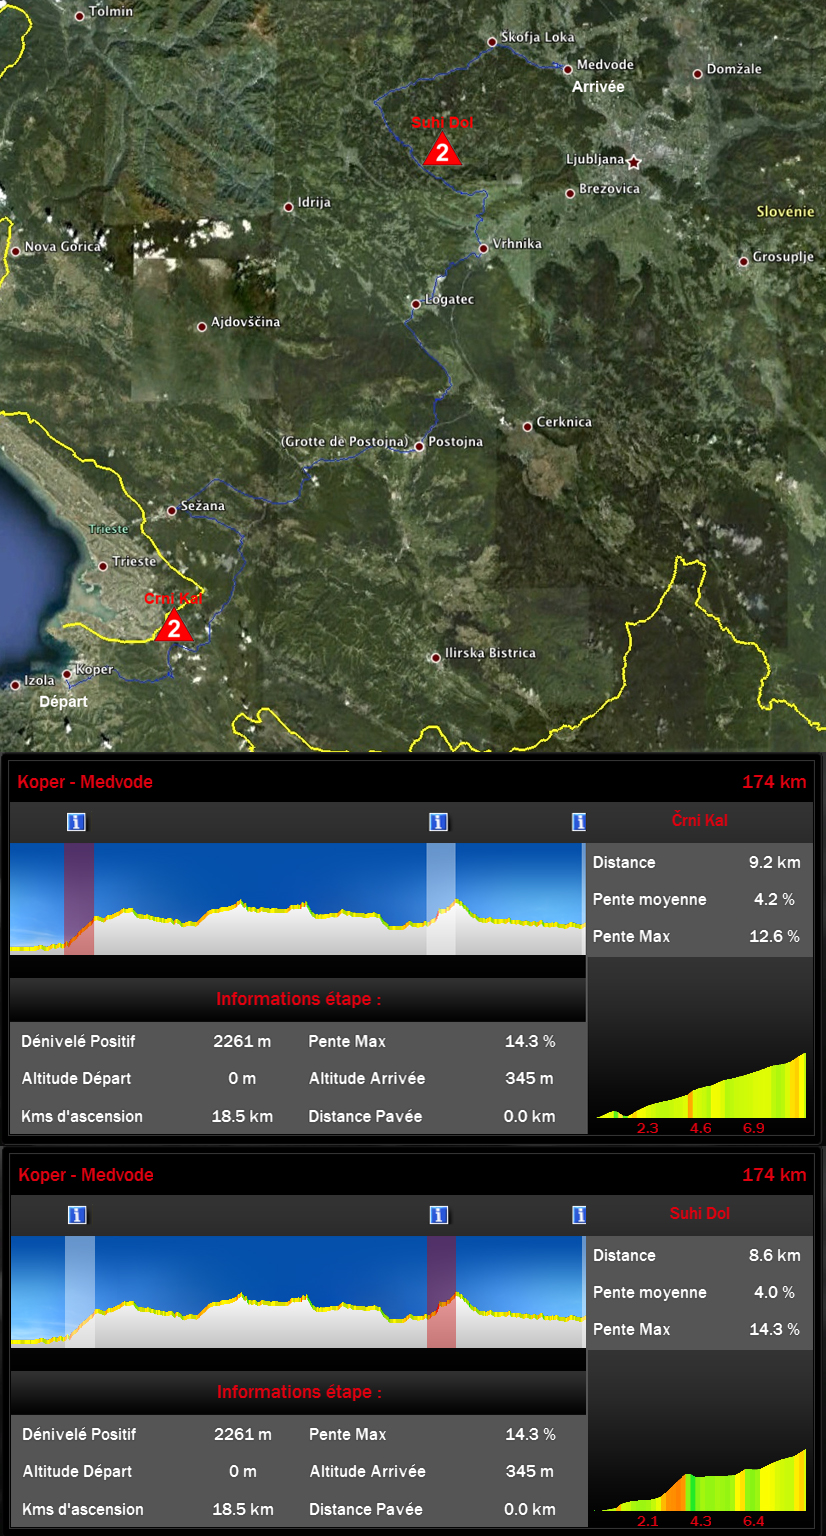Screen dimensions: 826x1536
Task: Click the Arrivée label on the map
Action: (598, 87)
